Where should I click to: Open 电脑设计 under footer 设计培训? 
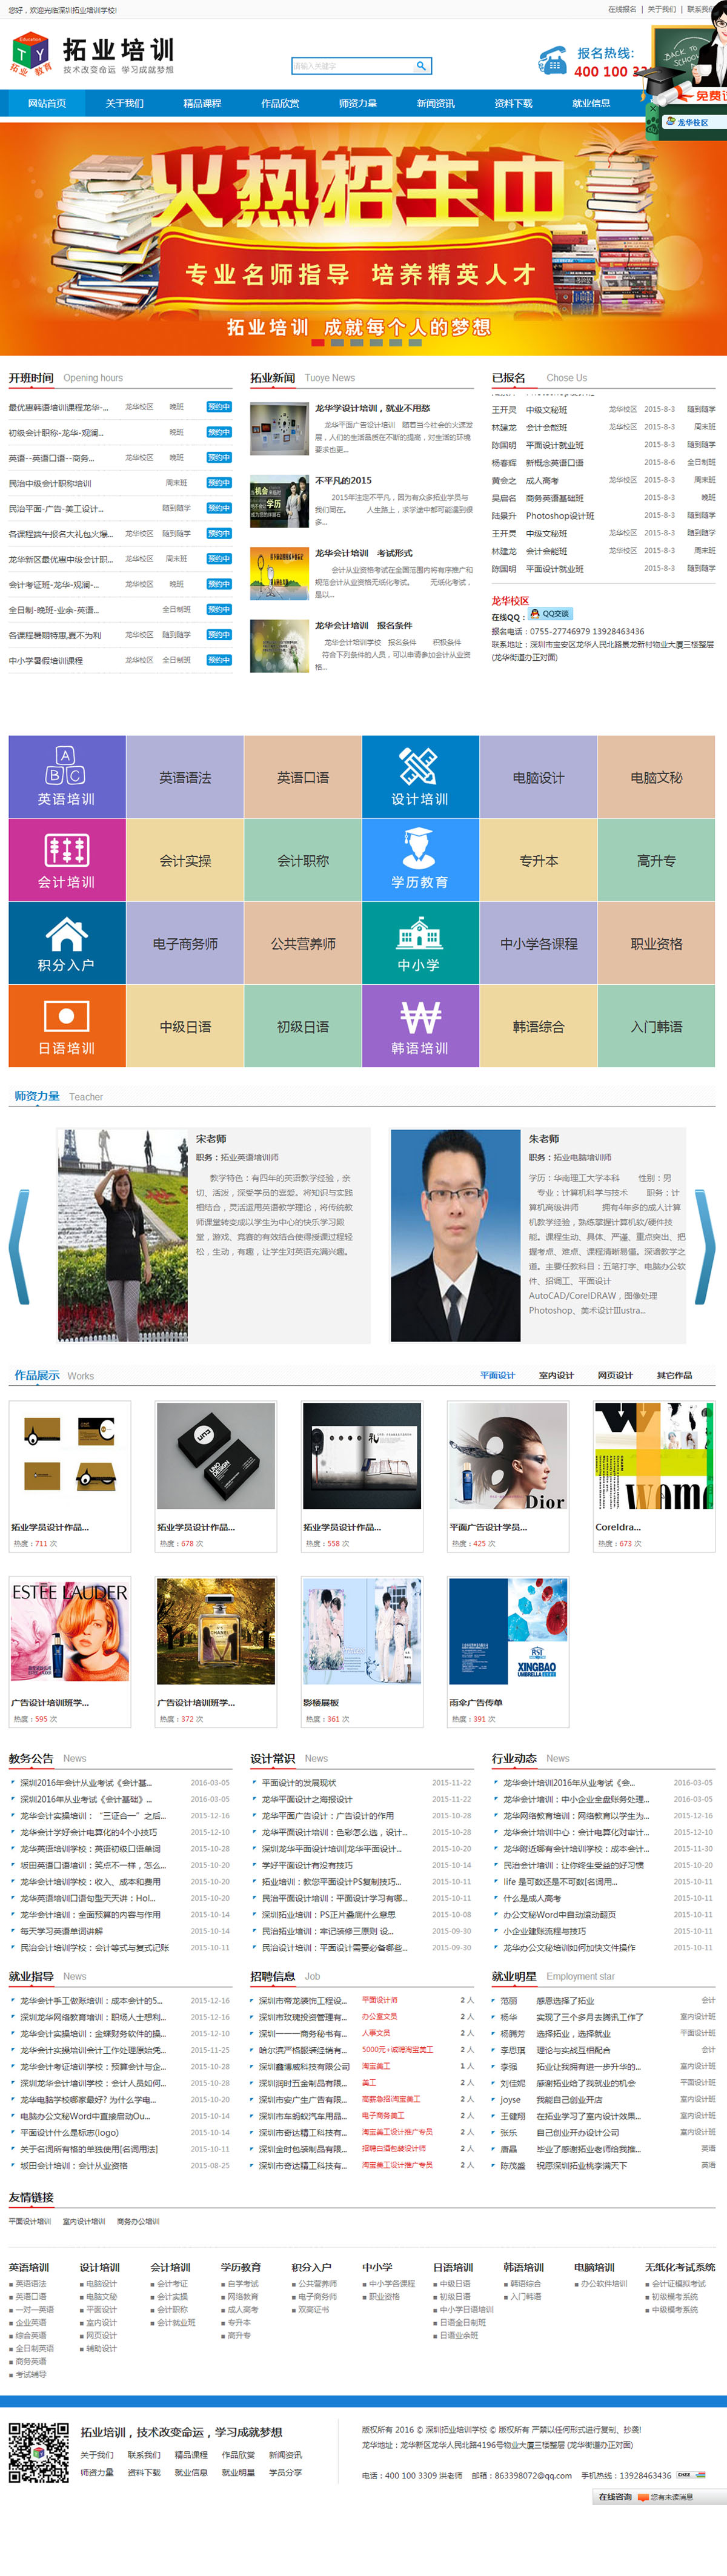[101, 2283]
